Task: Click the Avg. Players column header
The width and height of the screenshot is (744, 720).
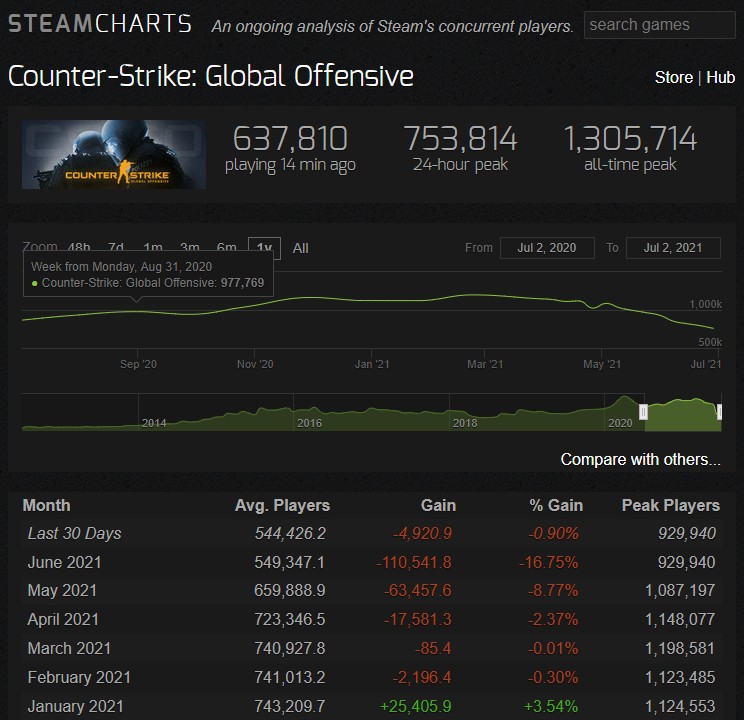Action: tap(282, 505)
